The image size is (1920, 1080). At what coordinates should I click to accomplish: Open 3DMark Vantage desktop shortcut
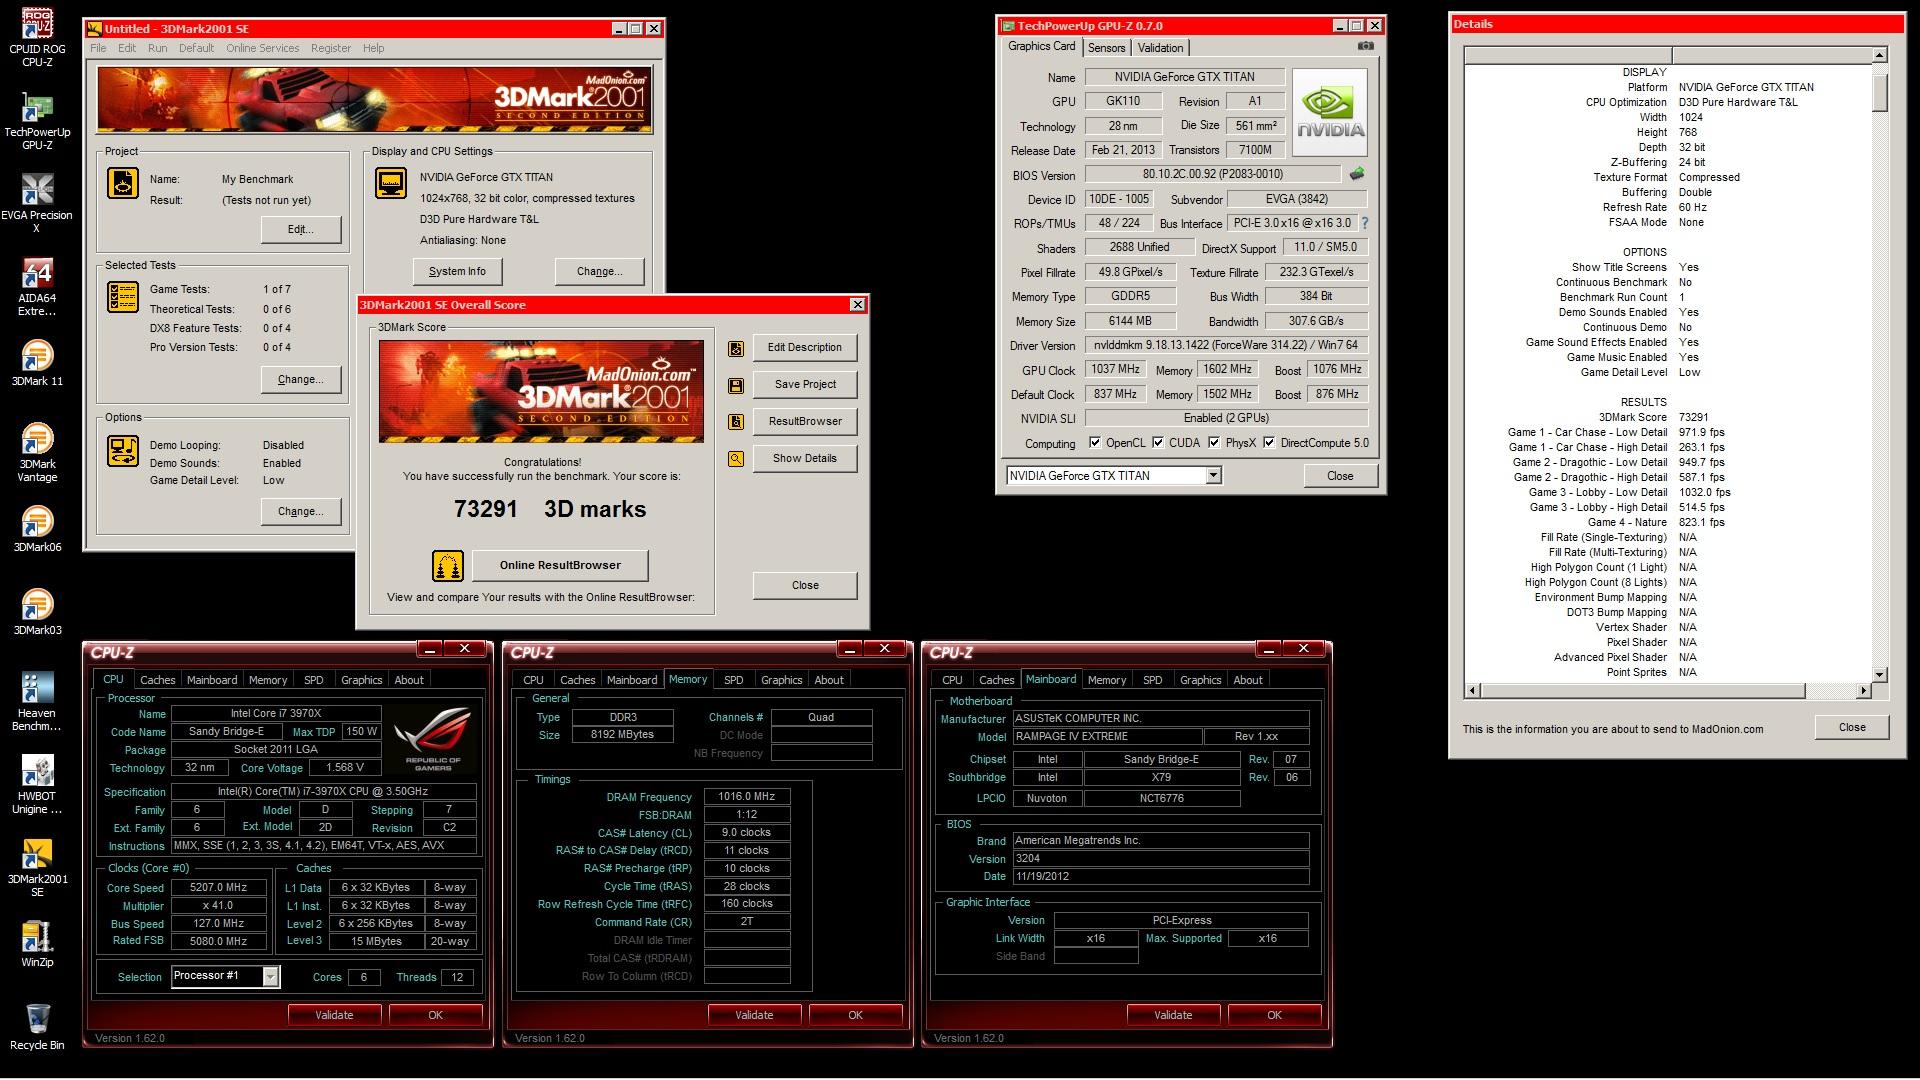37,453
